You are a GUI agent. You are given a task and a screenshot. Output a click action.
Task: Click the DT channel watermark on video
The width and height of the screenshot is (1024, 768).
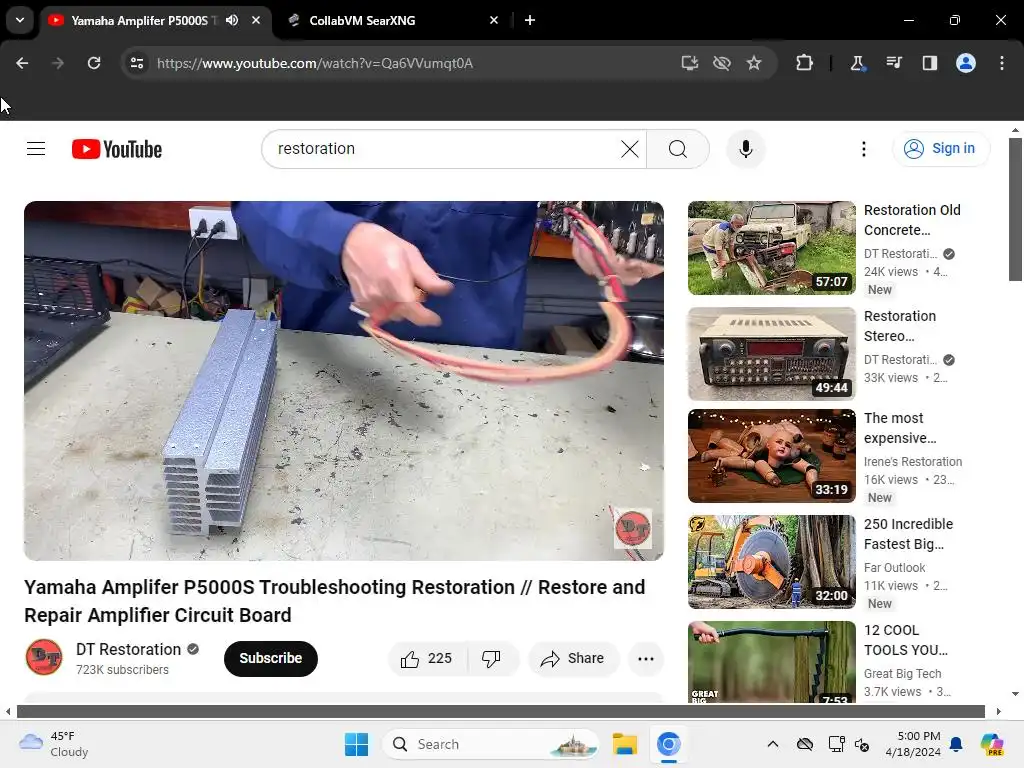coord(632,528)
